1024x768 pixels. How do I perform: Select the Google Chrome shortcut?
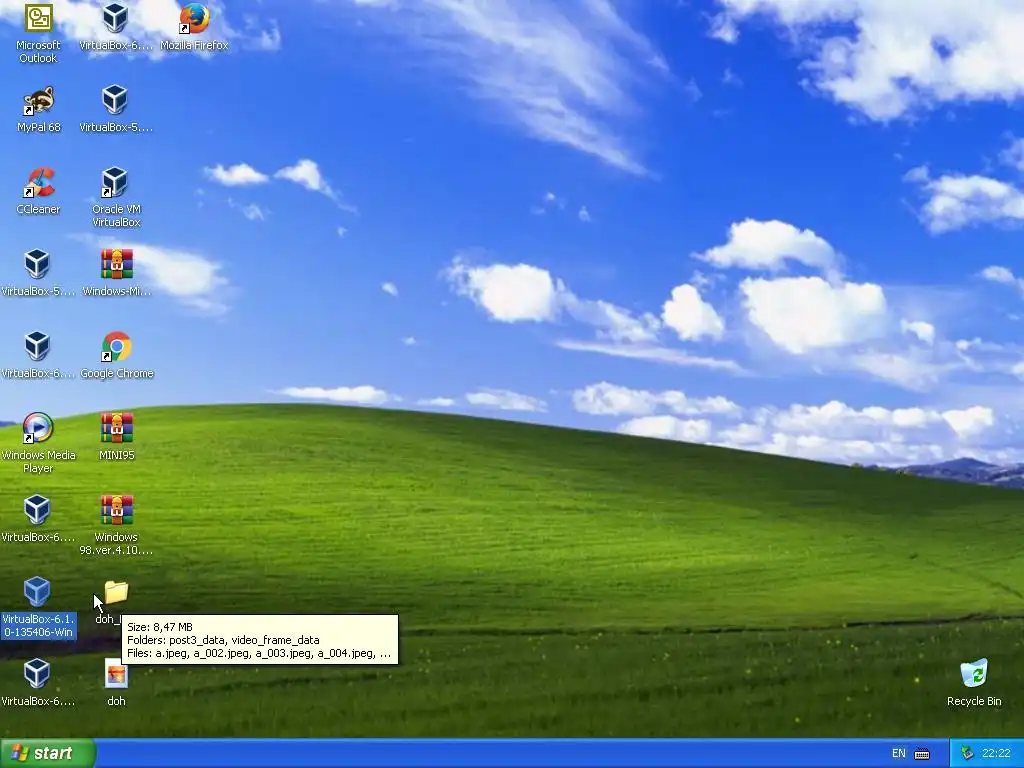(116, 355)
